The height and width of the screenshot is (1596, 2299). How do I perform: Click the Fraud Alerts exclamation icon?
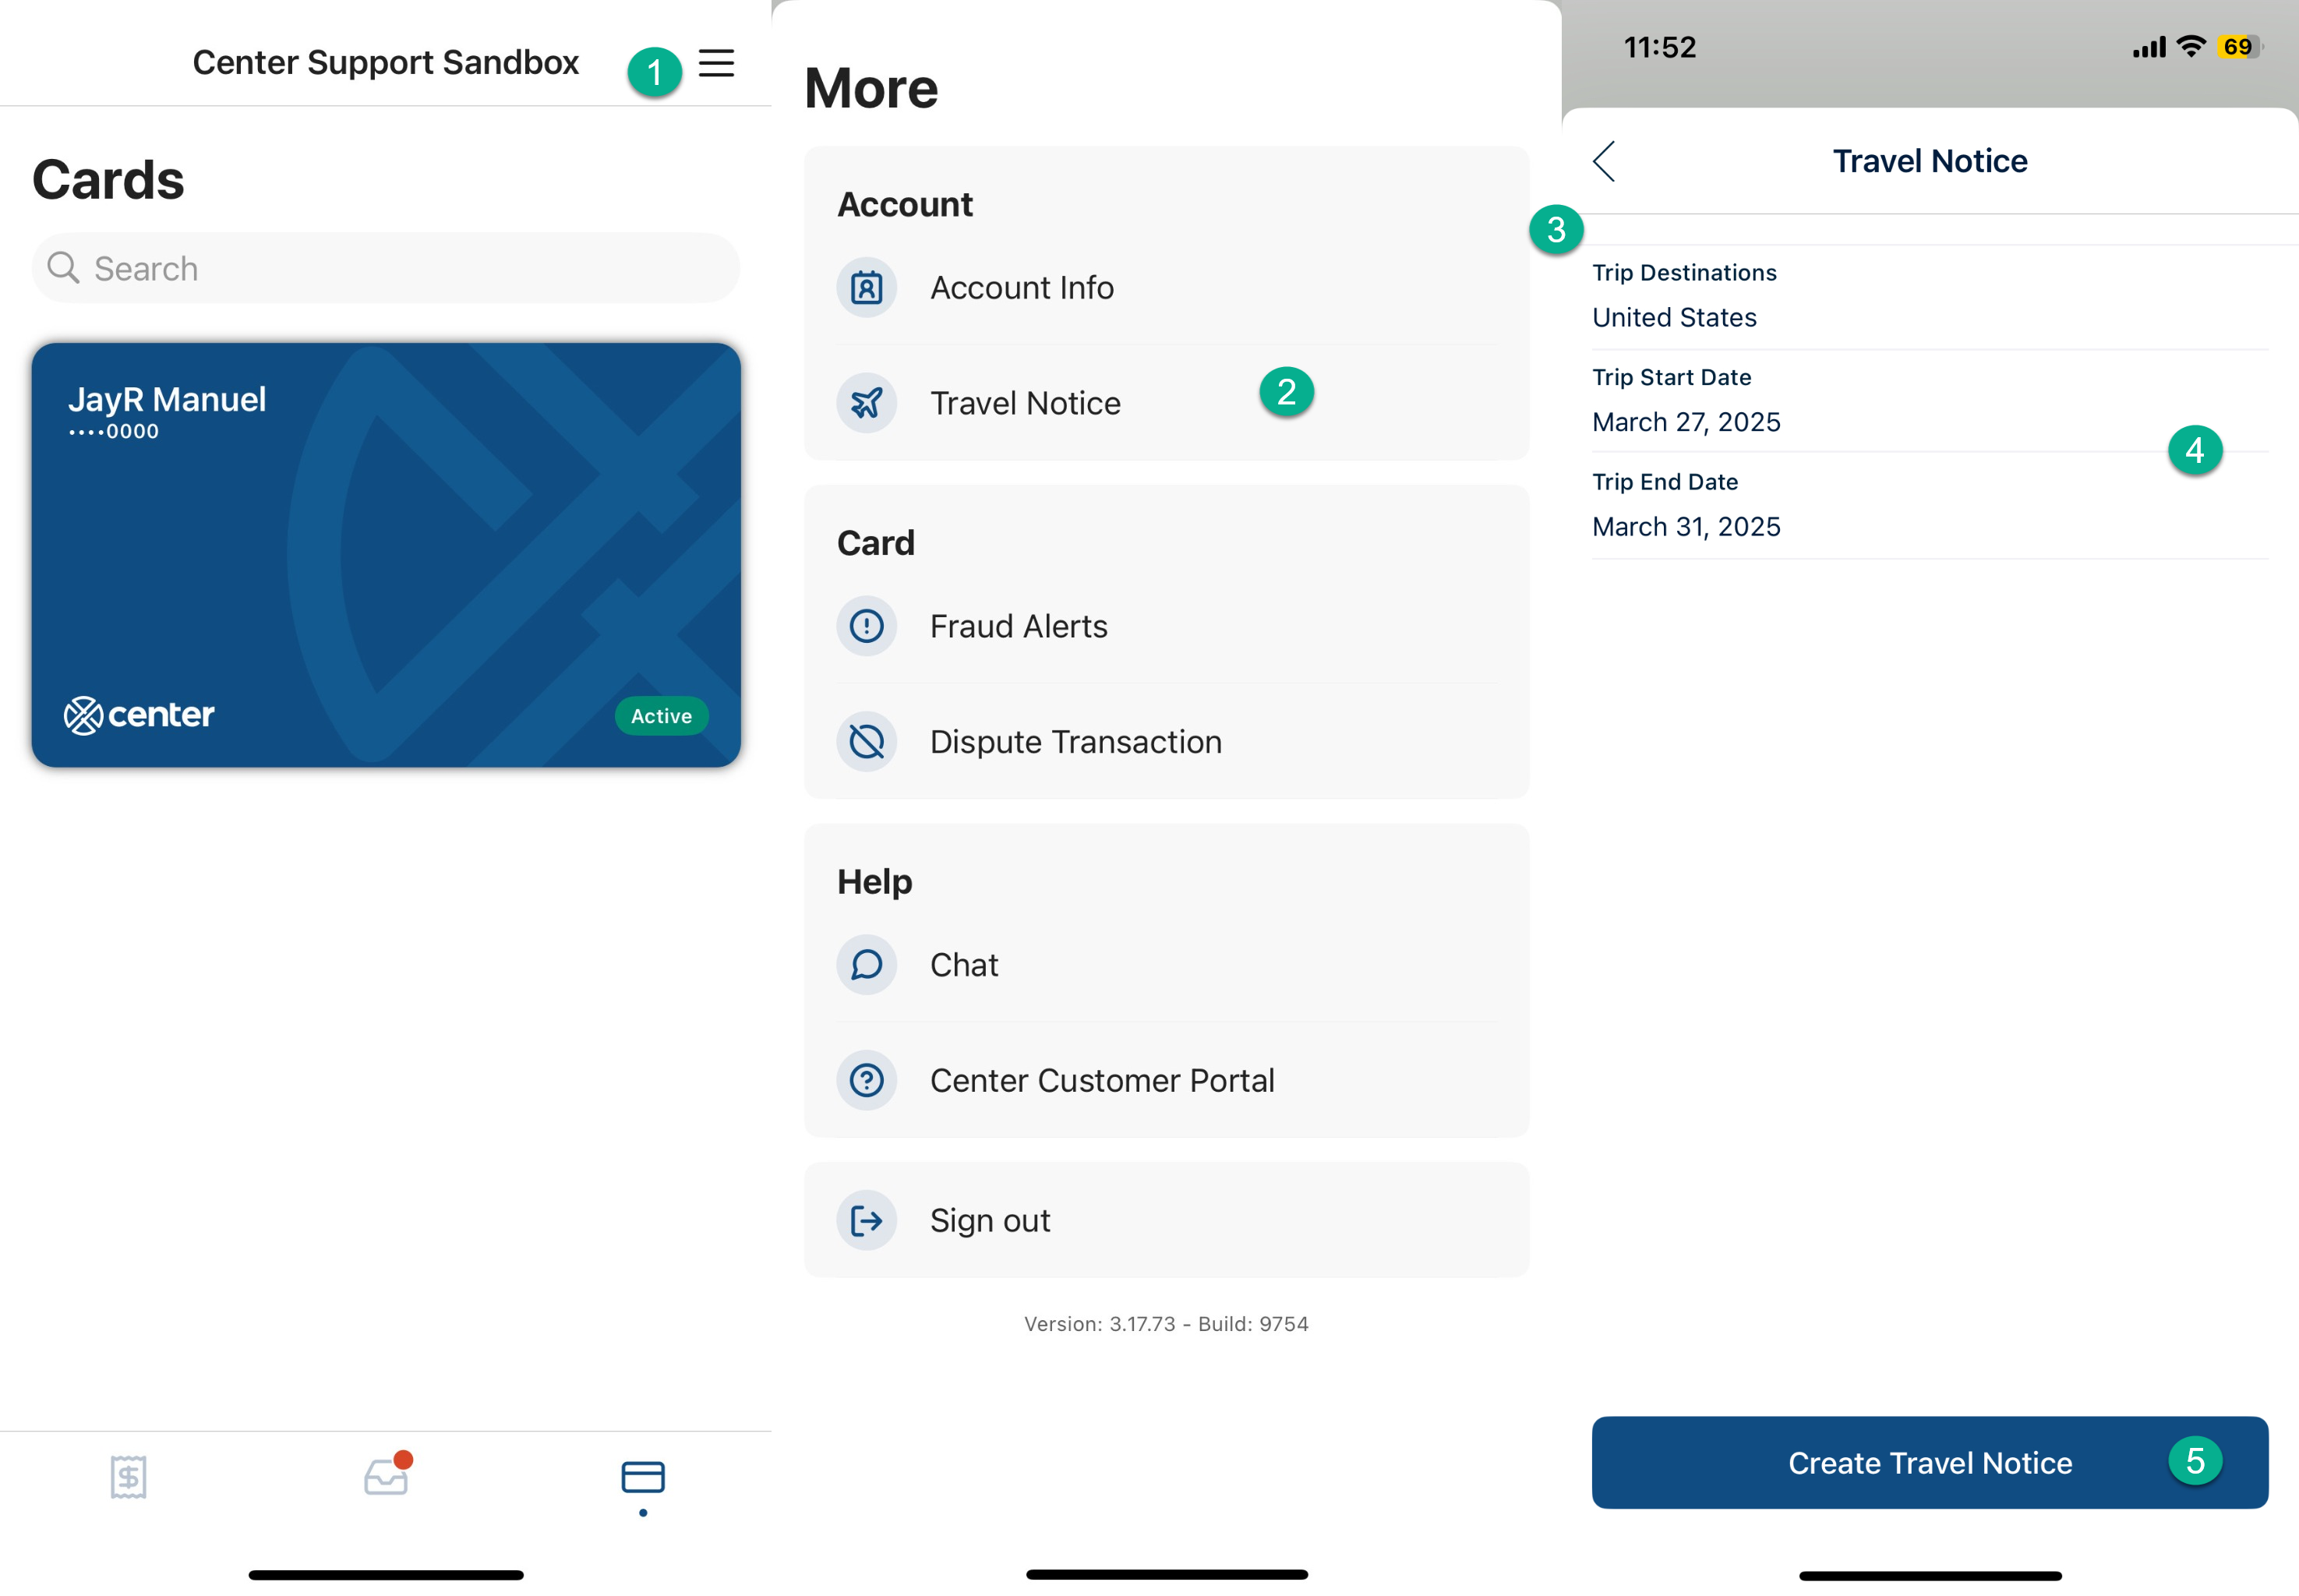click(866, 626)
